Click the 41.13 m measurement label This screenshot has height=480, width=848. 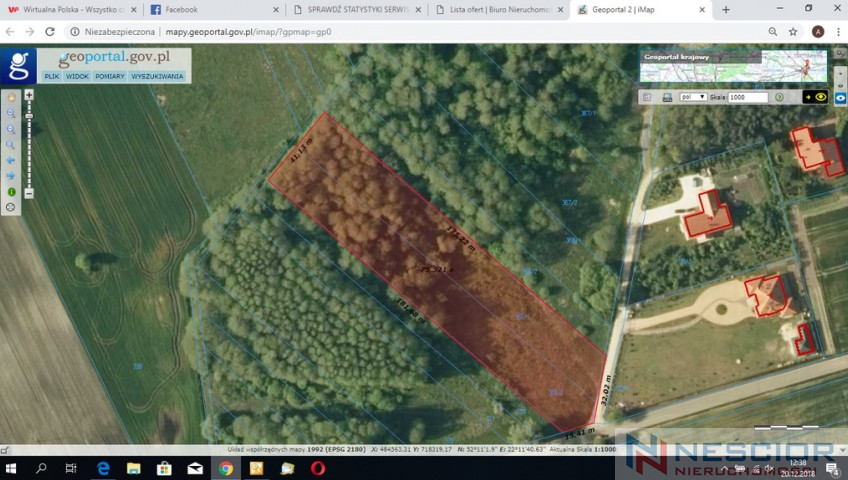301,151
